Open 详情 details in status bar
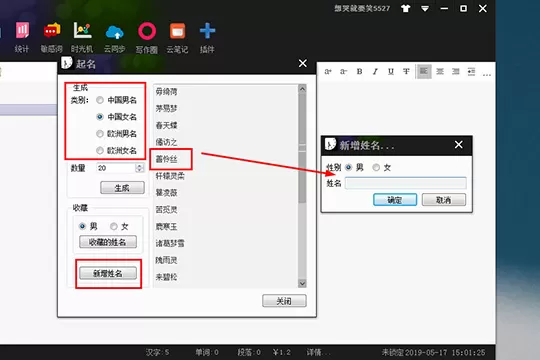Screen dimensions: 540x360 tap(318, 352)
